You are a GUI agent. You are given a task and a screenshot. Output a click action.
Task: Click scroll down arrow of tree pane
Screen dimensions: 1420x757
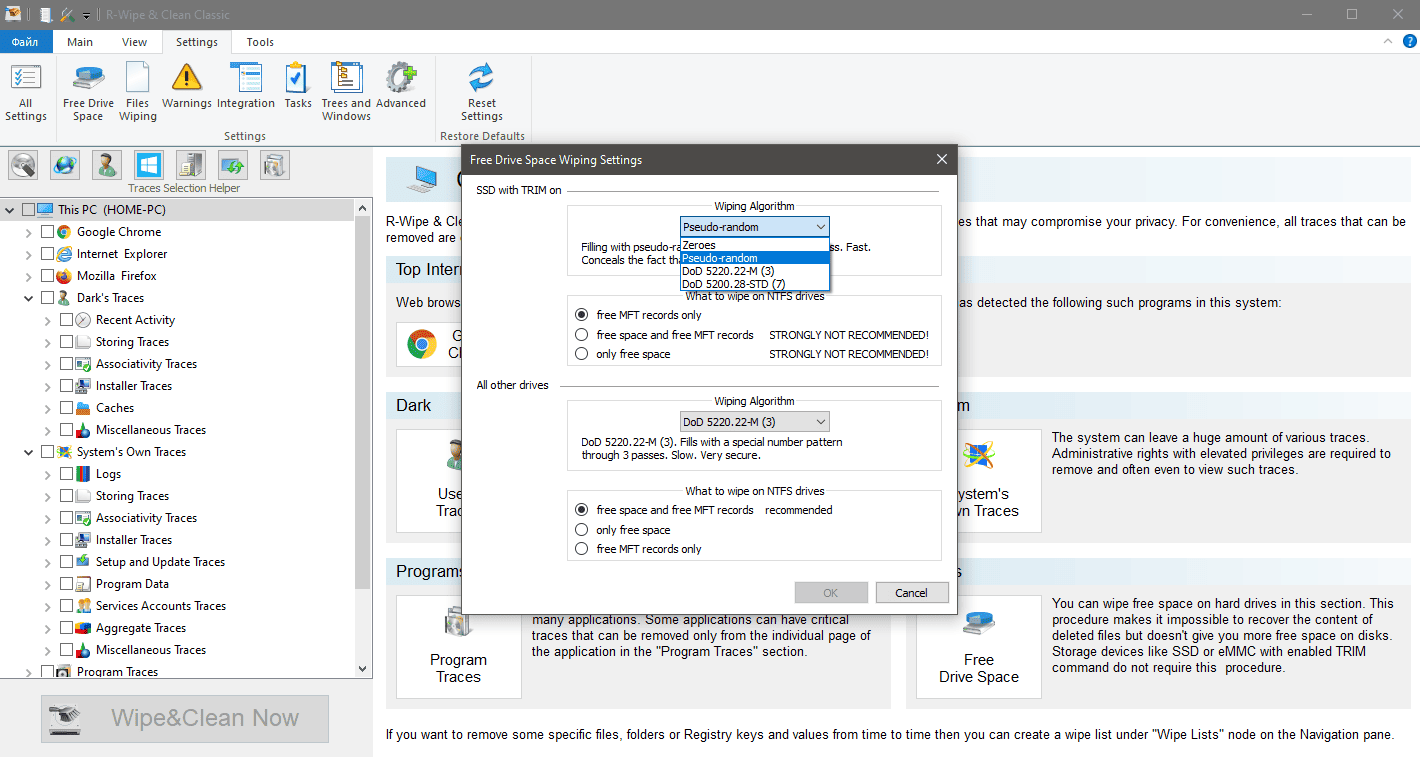(x=363, y=669)
